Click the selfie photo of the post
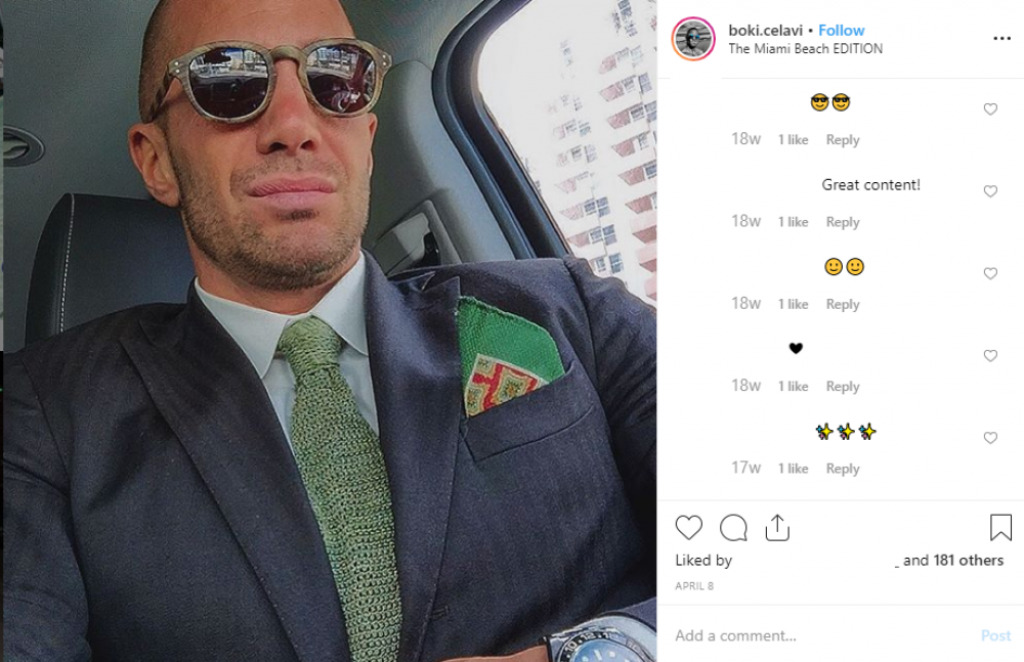This screenshot has height=662, width=1024. coord(328,330)
